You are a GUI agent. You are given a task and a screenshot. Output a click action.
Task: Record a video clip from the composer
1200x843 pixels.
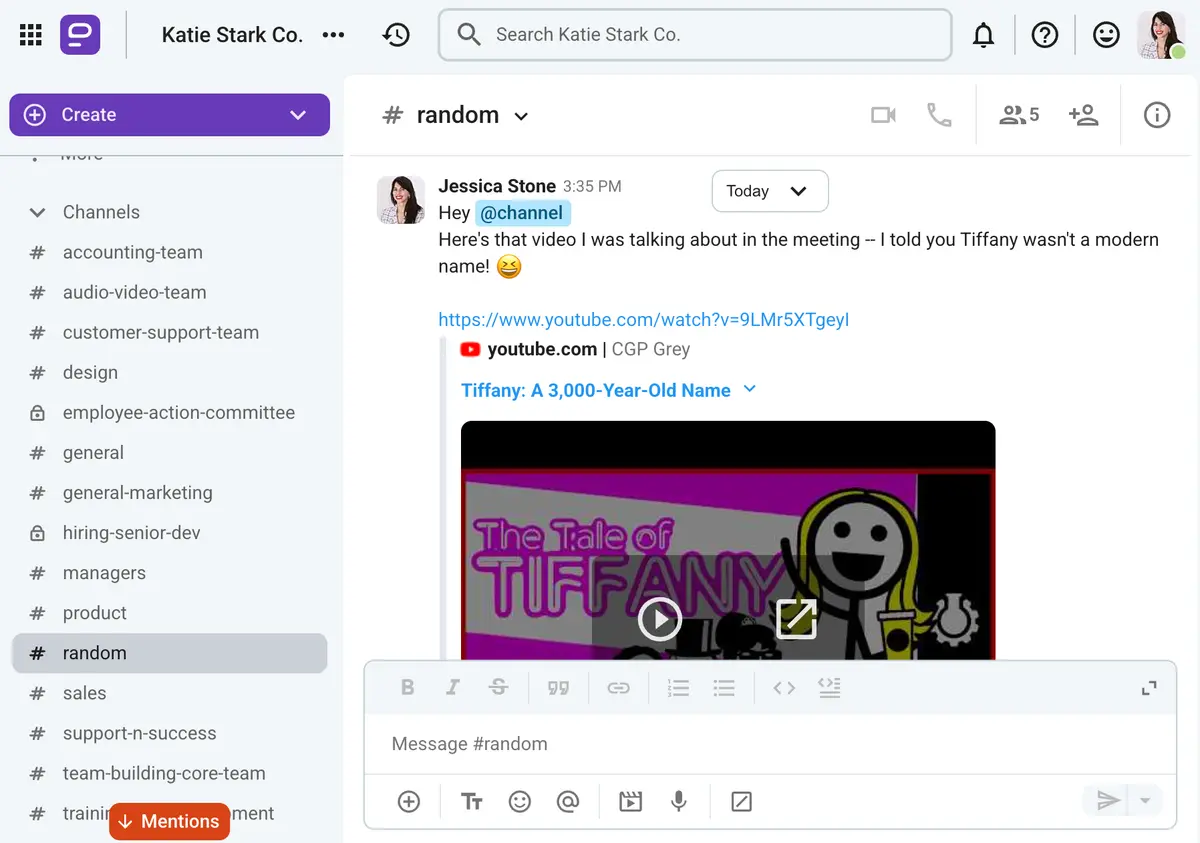(x=630, y=801)
